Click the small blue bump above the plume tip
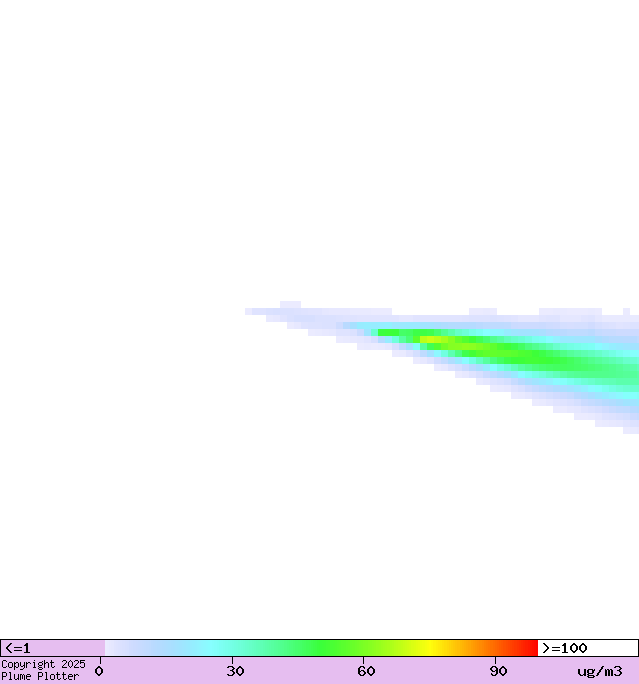 (290, 304)
